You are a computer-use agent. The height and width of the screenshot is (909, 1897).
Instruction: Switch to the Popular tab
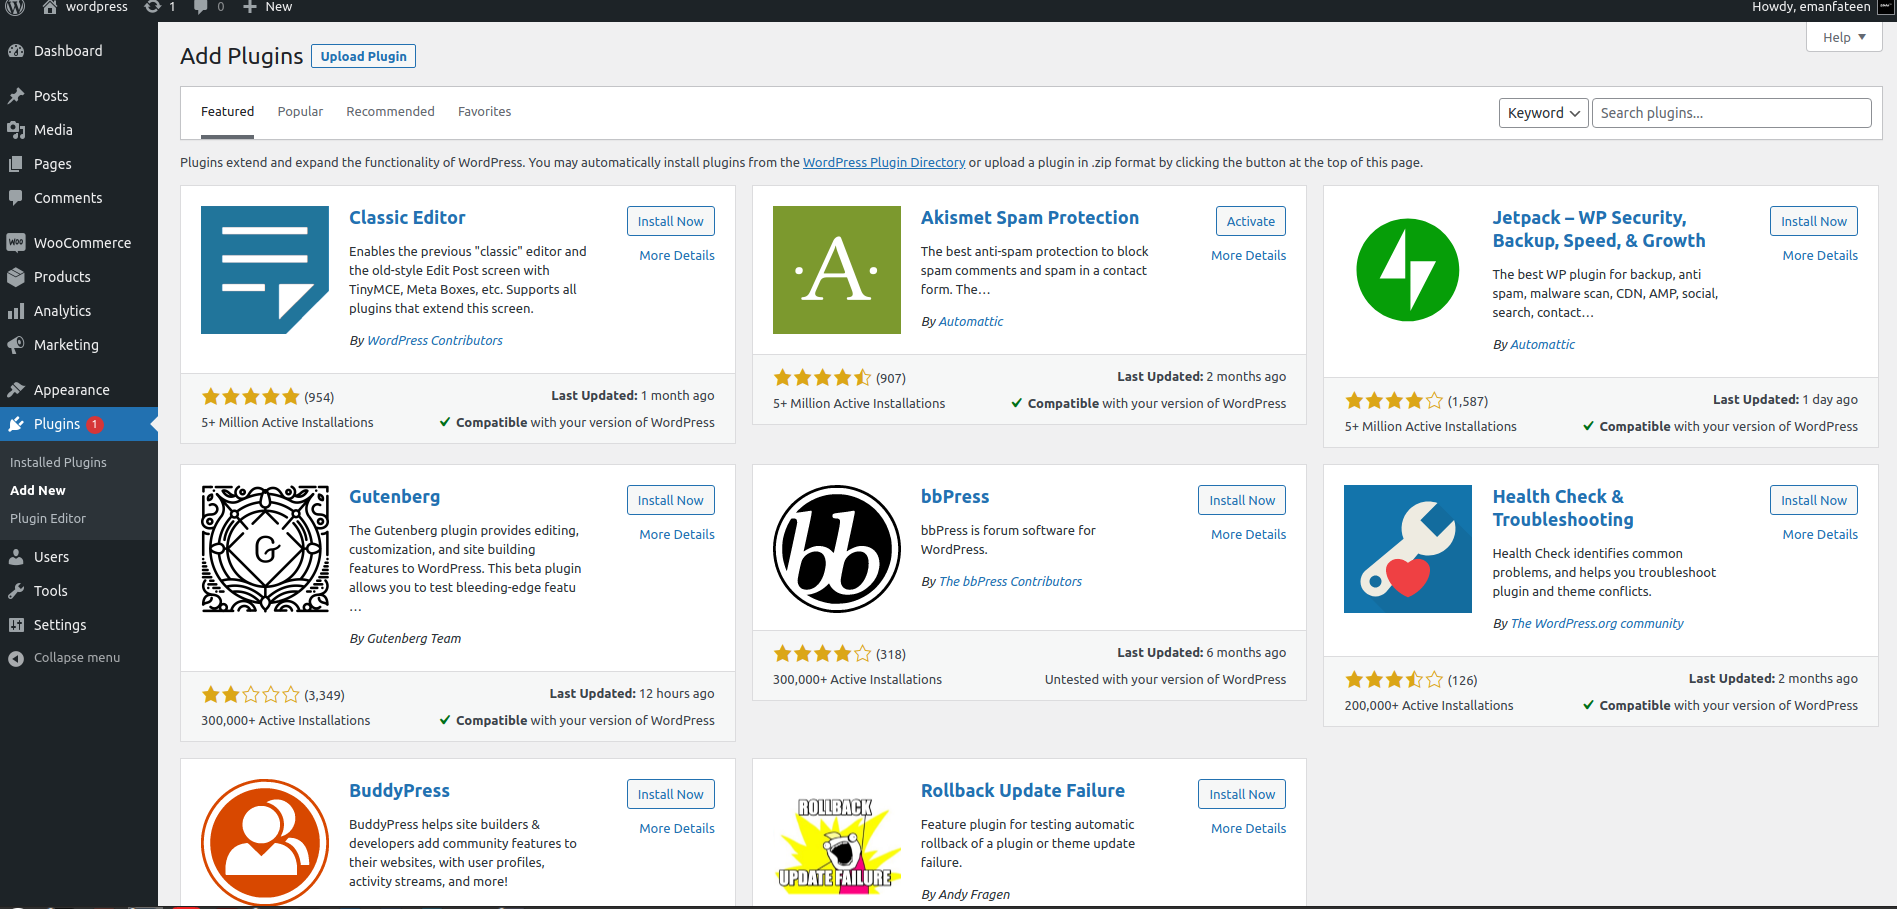click(x=300, y=112)
